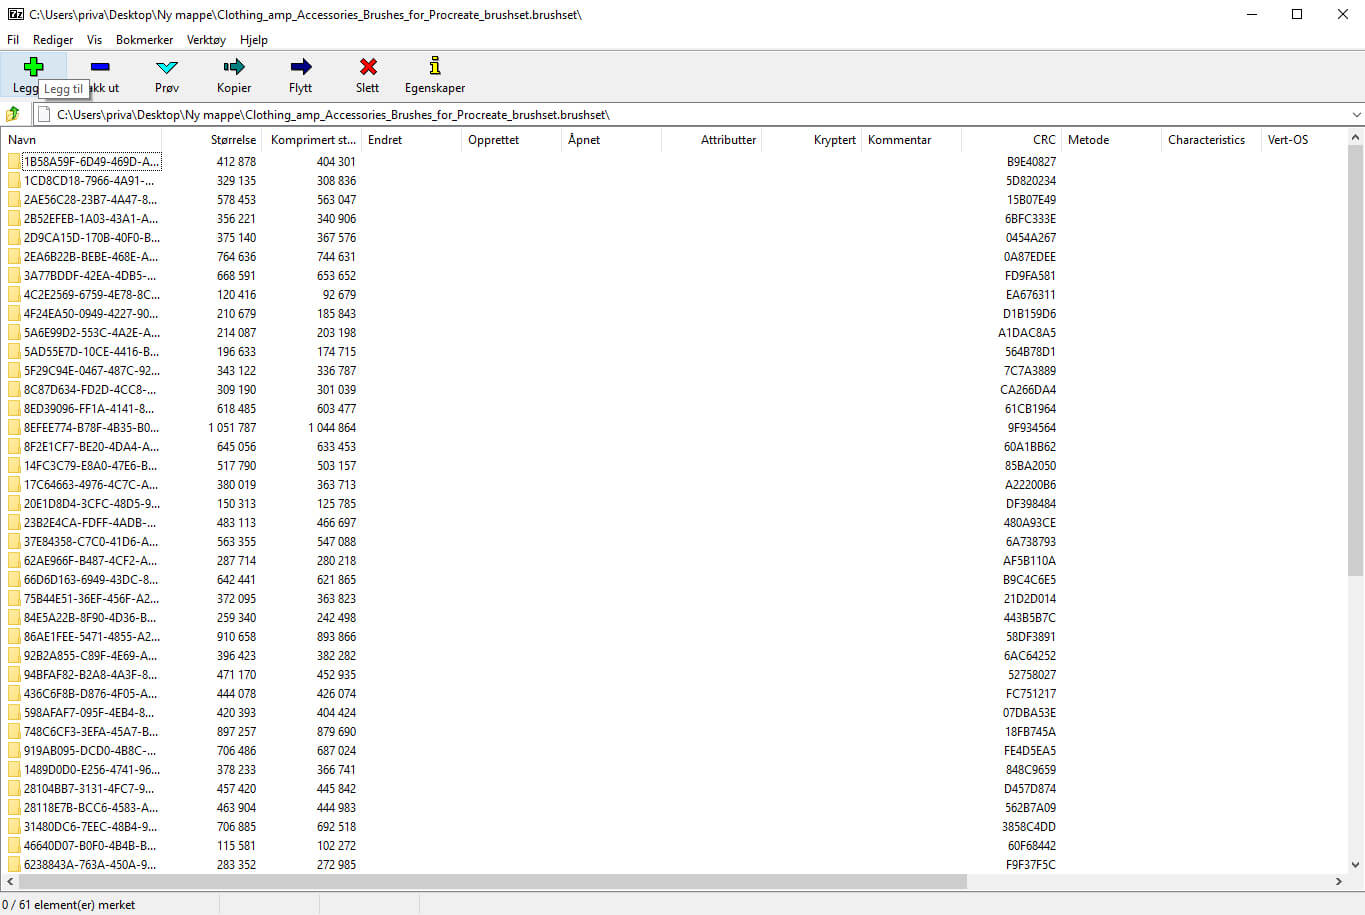
Task: Click the red X Slett icon
Action: coord(368,67)
